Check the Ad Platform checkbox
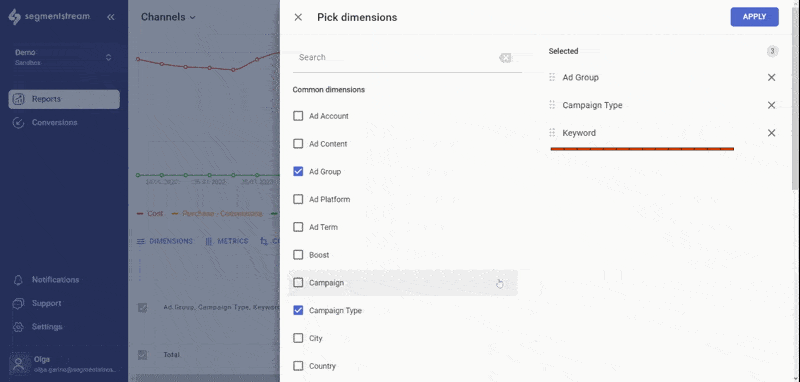Image resolution: width=800 pixels, height=382 pixels. pos(298,199)
